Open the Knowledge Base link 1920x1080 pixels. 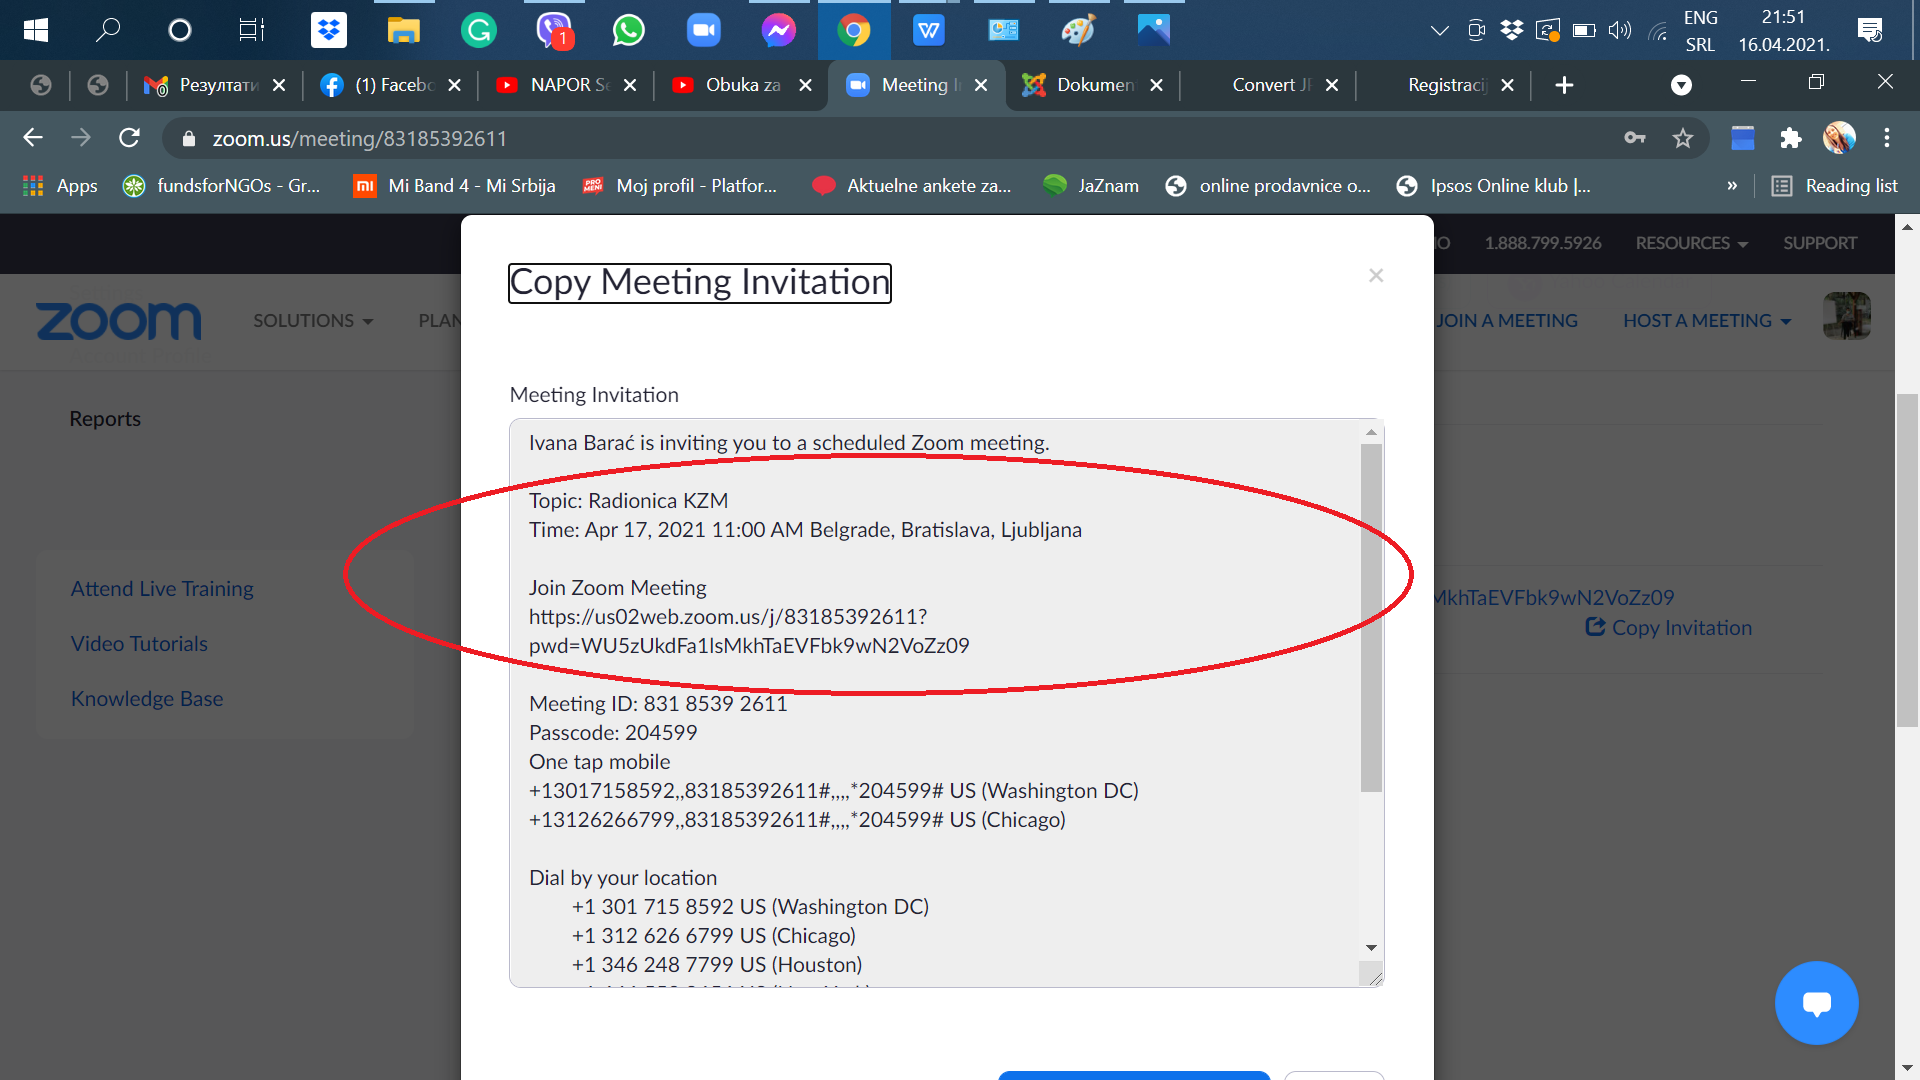pos(147,698)
